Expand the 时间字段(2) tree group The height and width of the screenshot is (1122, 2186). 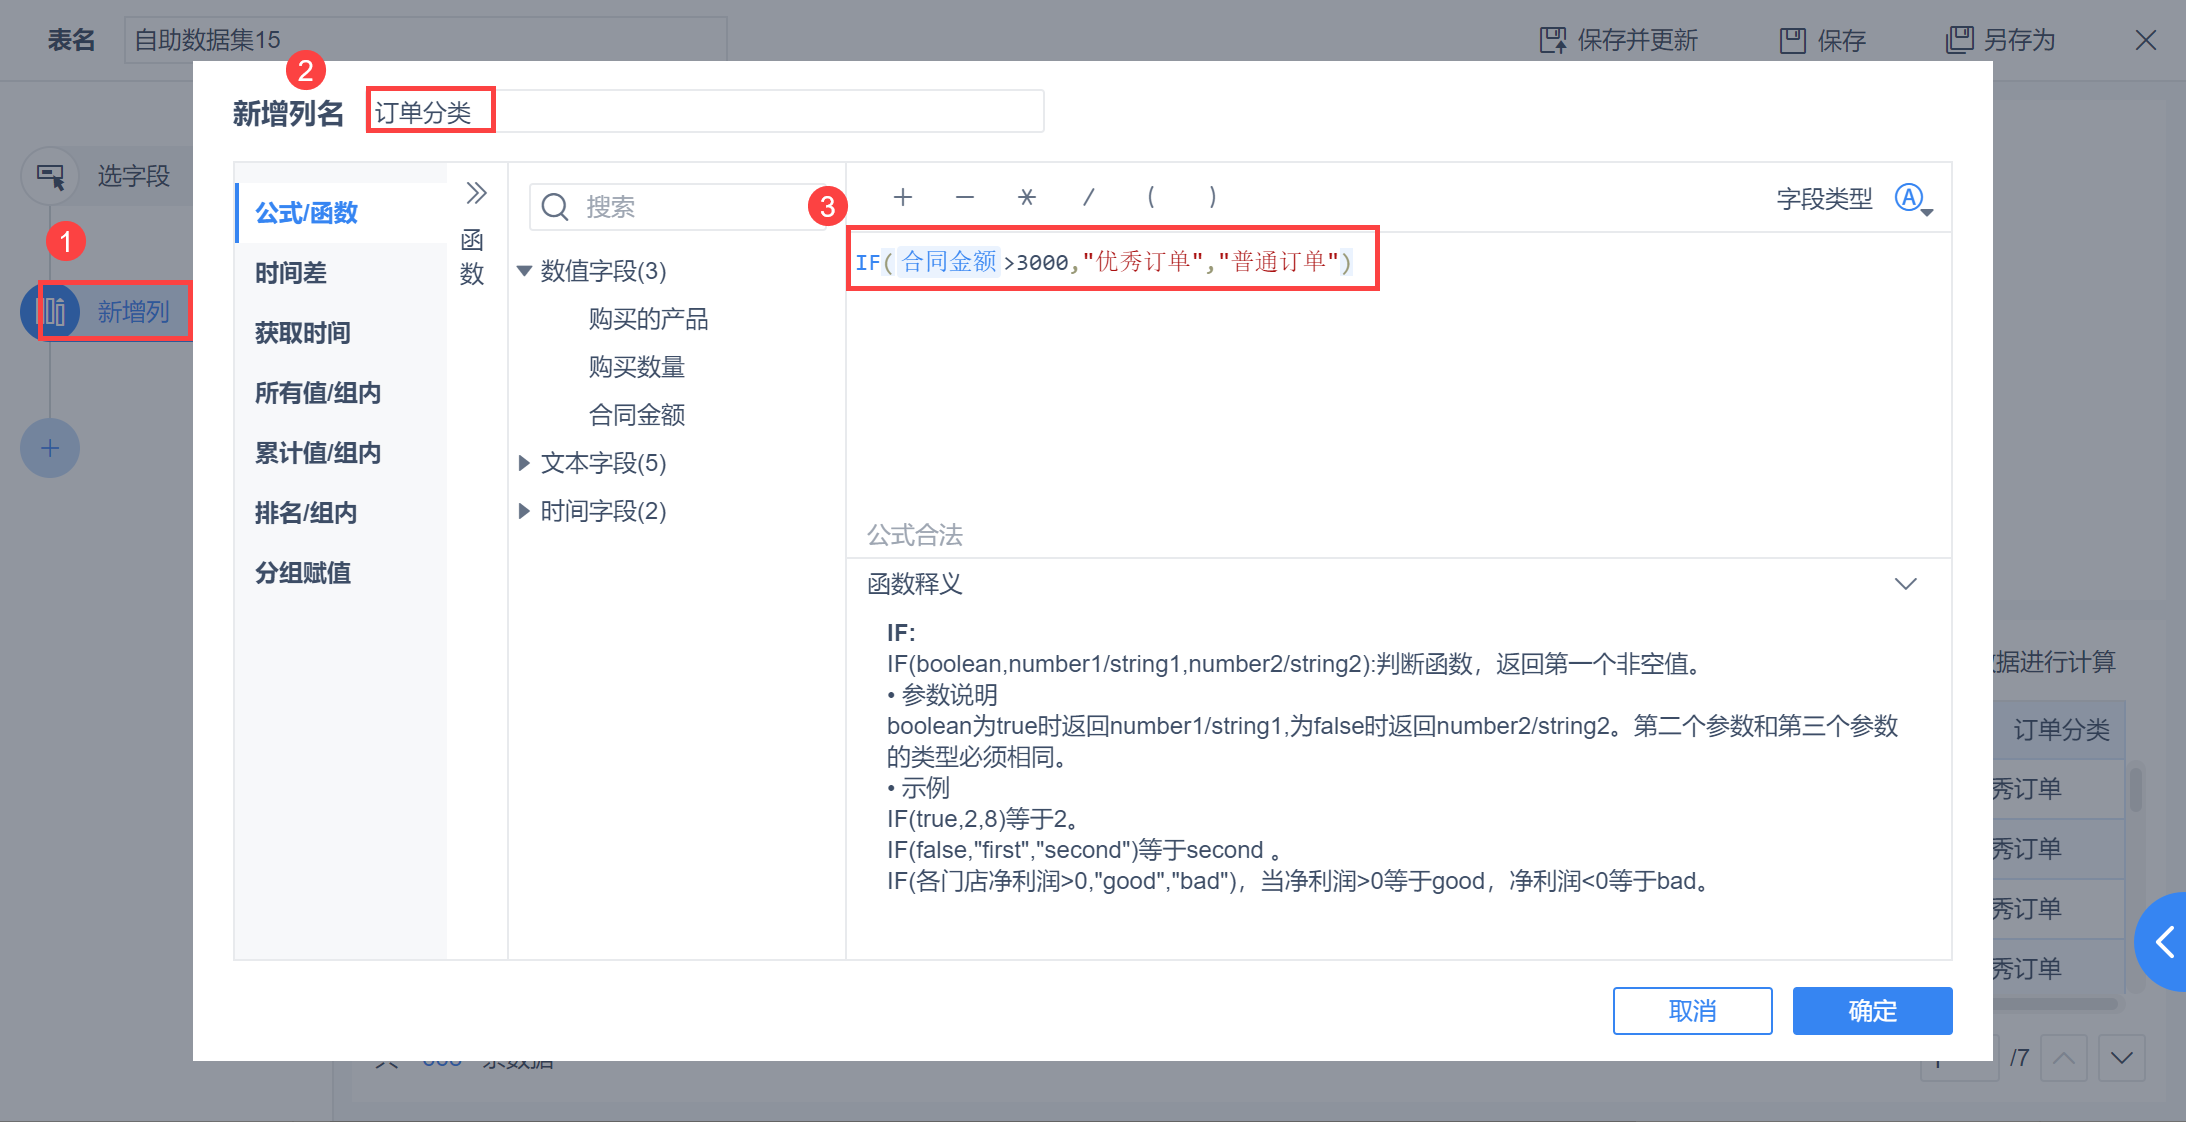coord(524,511)
